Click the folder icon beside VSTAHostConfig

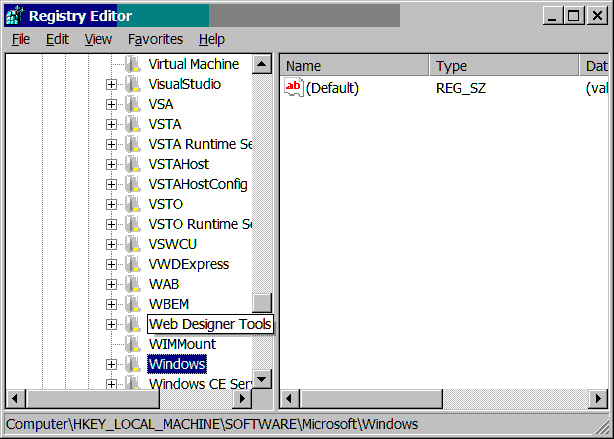pyautogui.click(x=134, y=184)
